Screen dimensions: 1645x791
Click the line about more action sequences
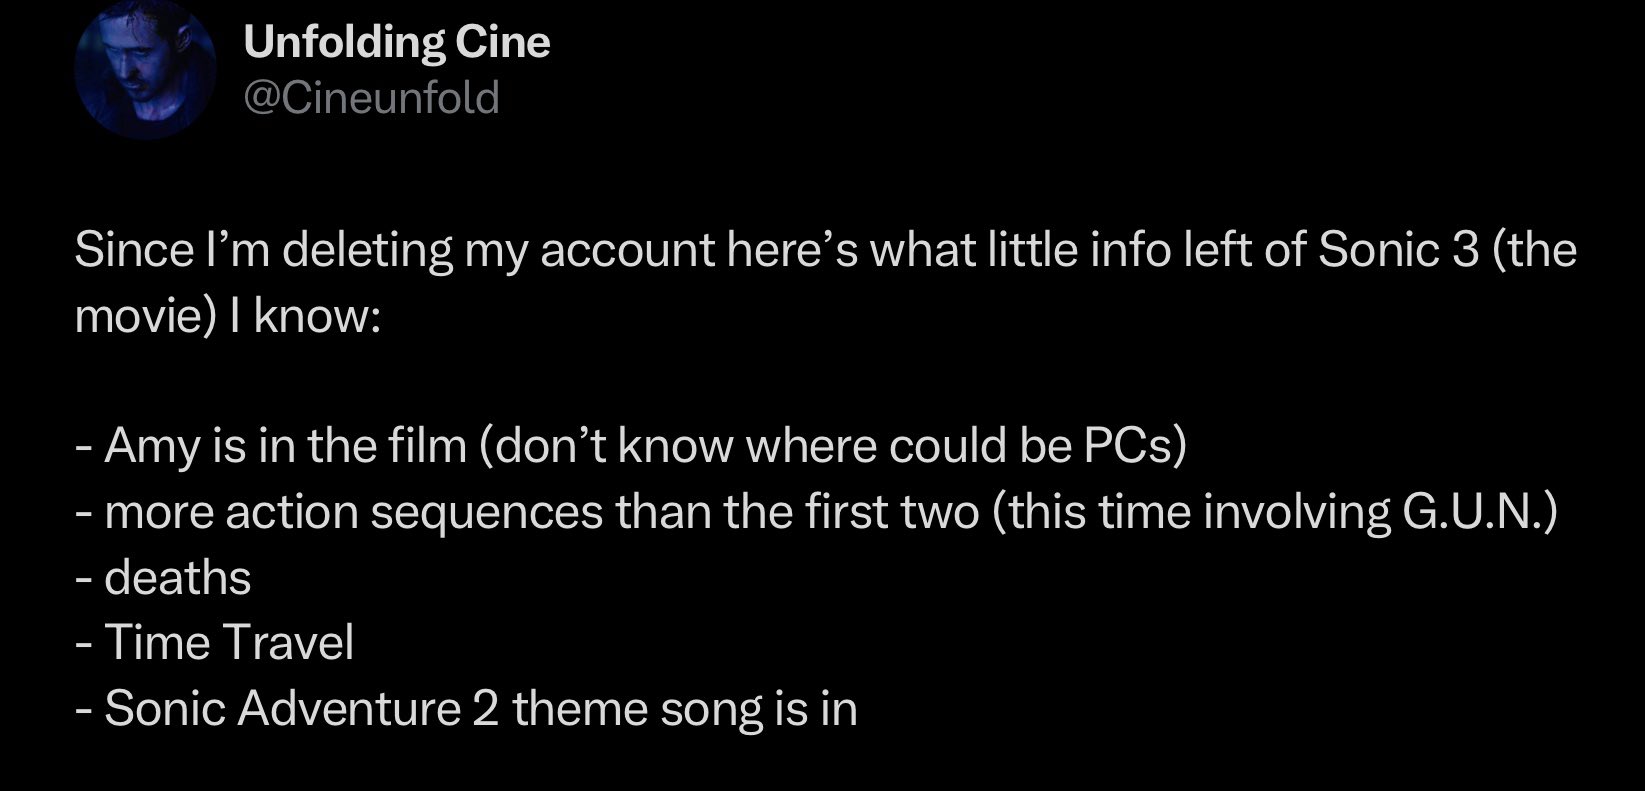point(816,512)
